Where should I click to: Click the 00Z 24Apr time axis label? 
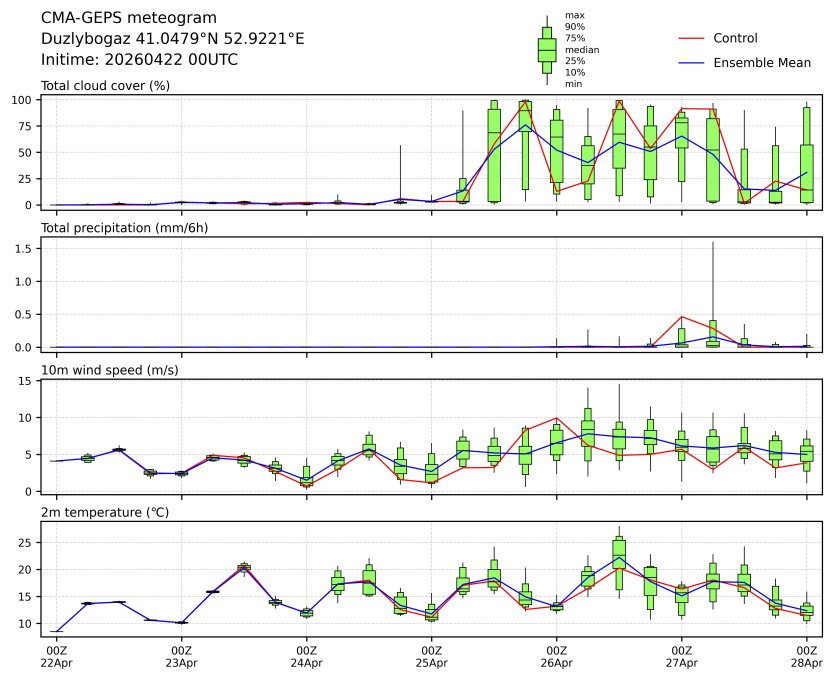point(306,657)
